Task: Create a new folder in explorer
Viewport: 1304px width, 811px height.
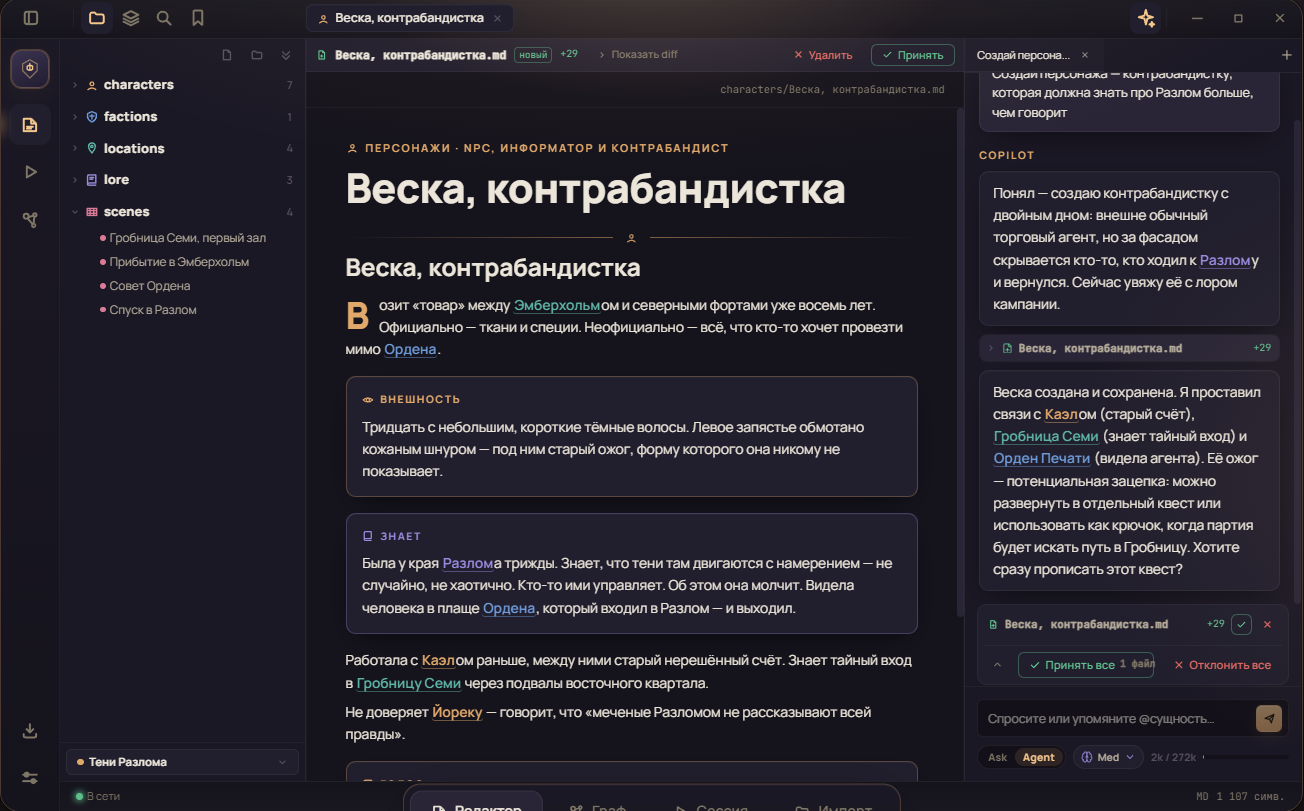Action: (x=257, y=55)
